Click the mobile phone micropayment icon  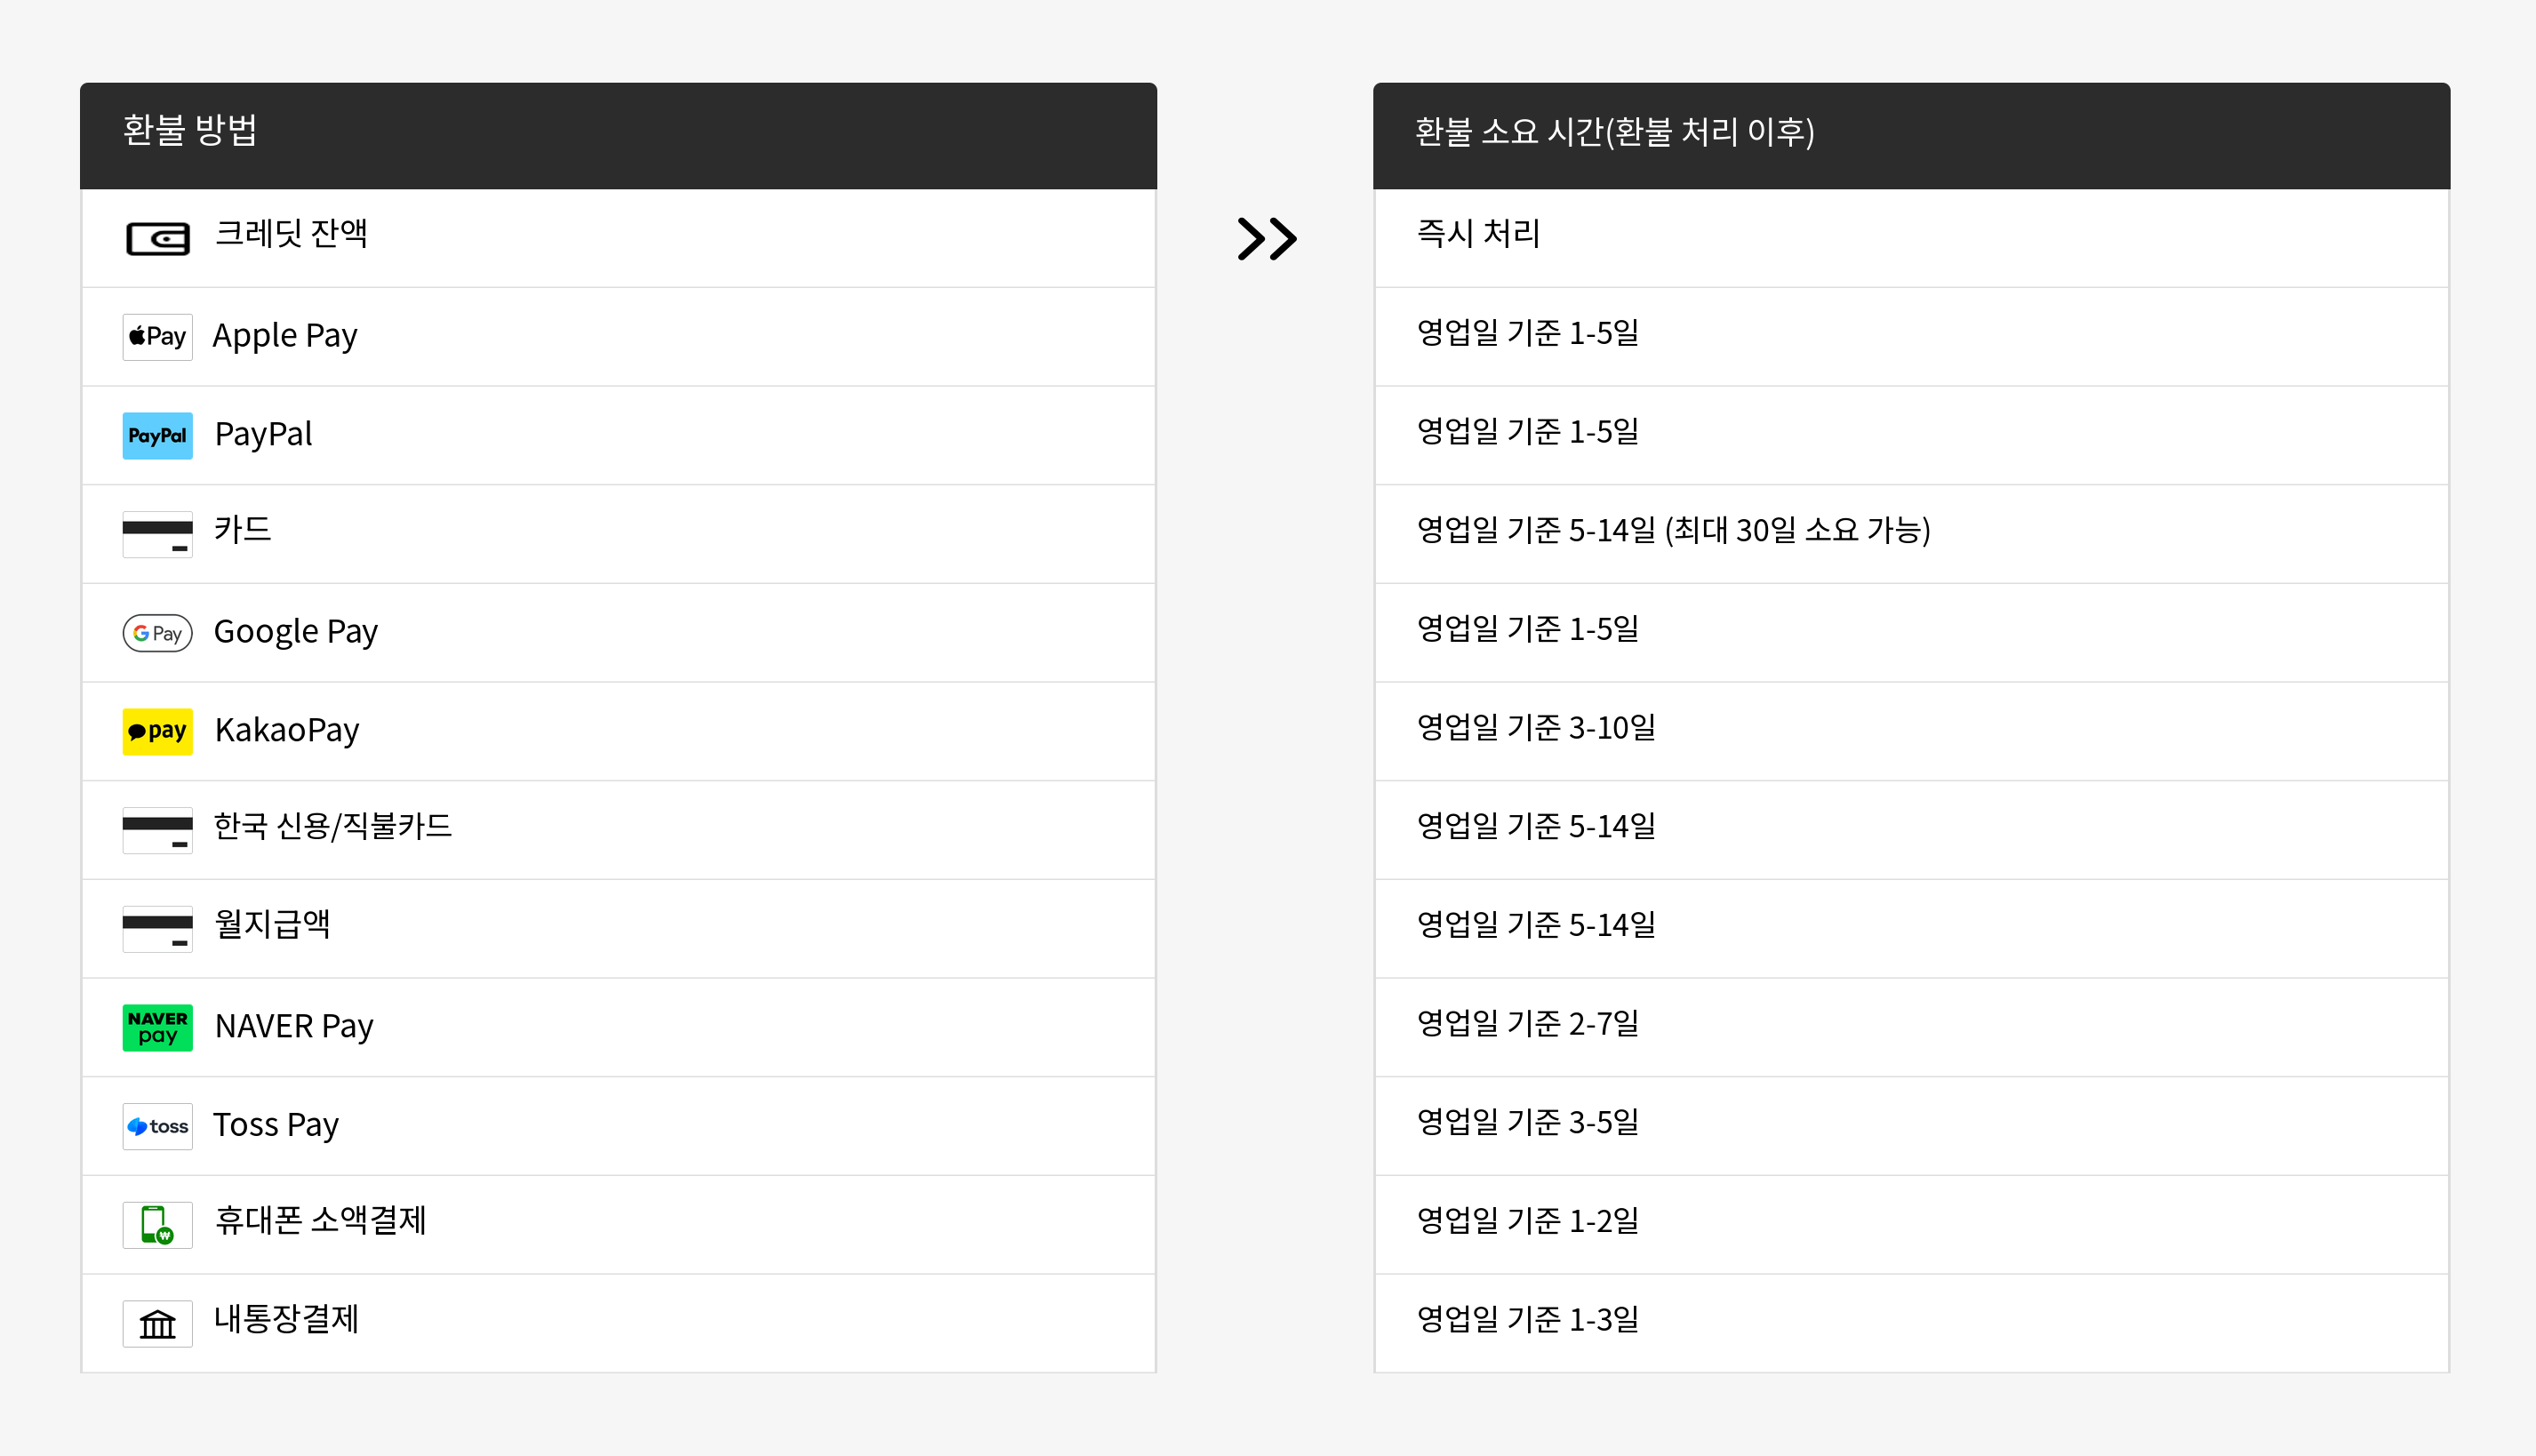click(157, 1224)
